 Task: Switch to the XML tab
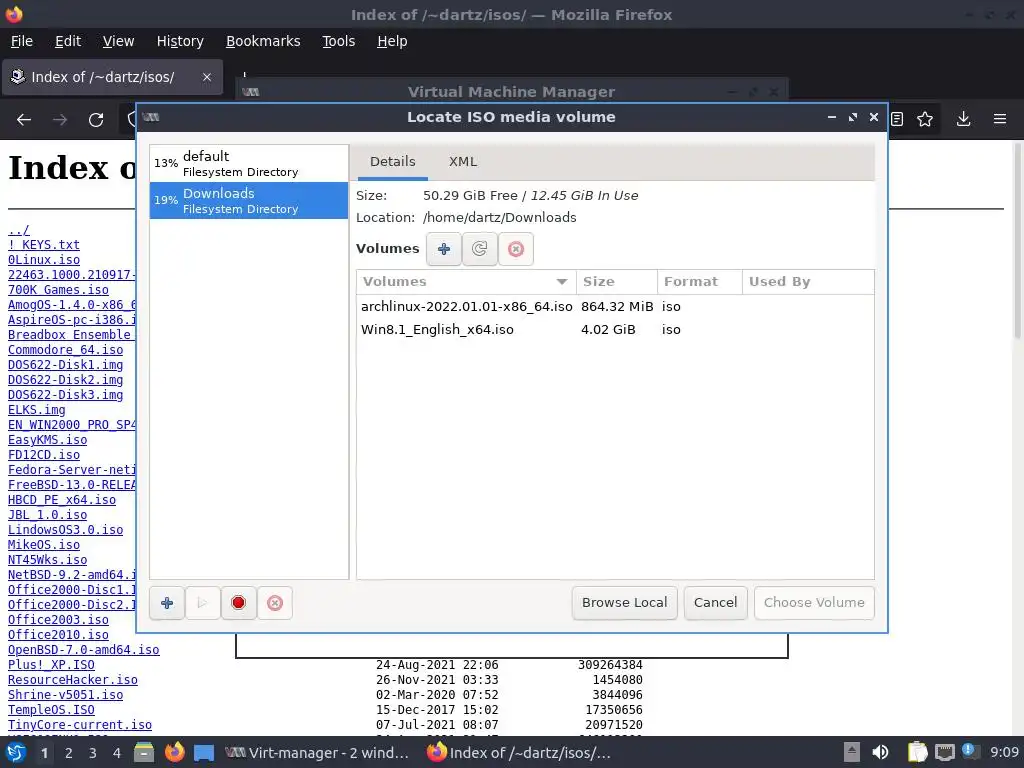[x=463, y=162]
